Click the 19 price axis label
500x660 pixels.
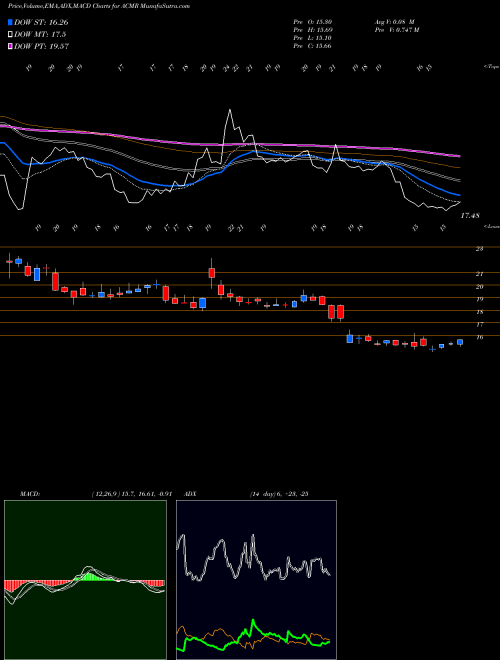coord(479,299)
